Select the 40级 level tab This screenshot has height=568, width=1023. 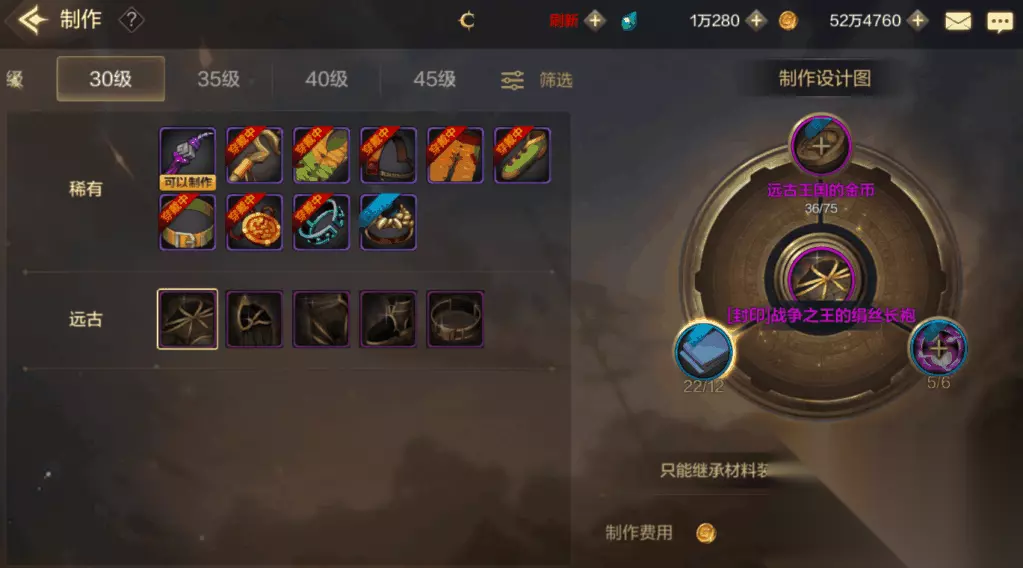click(326, 79)
